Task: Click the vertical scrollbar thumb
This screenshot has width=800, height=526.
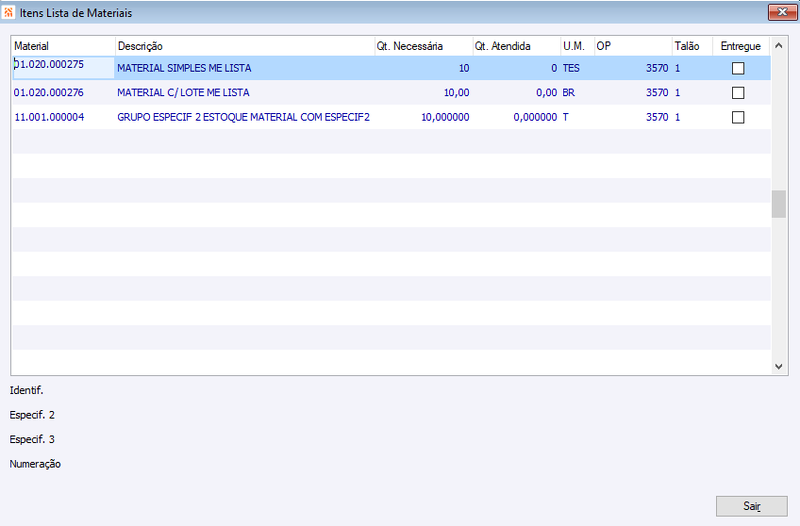Action: (779, 204)
